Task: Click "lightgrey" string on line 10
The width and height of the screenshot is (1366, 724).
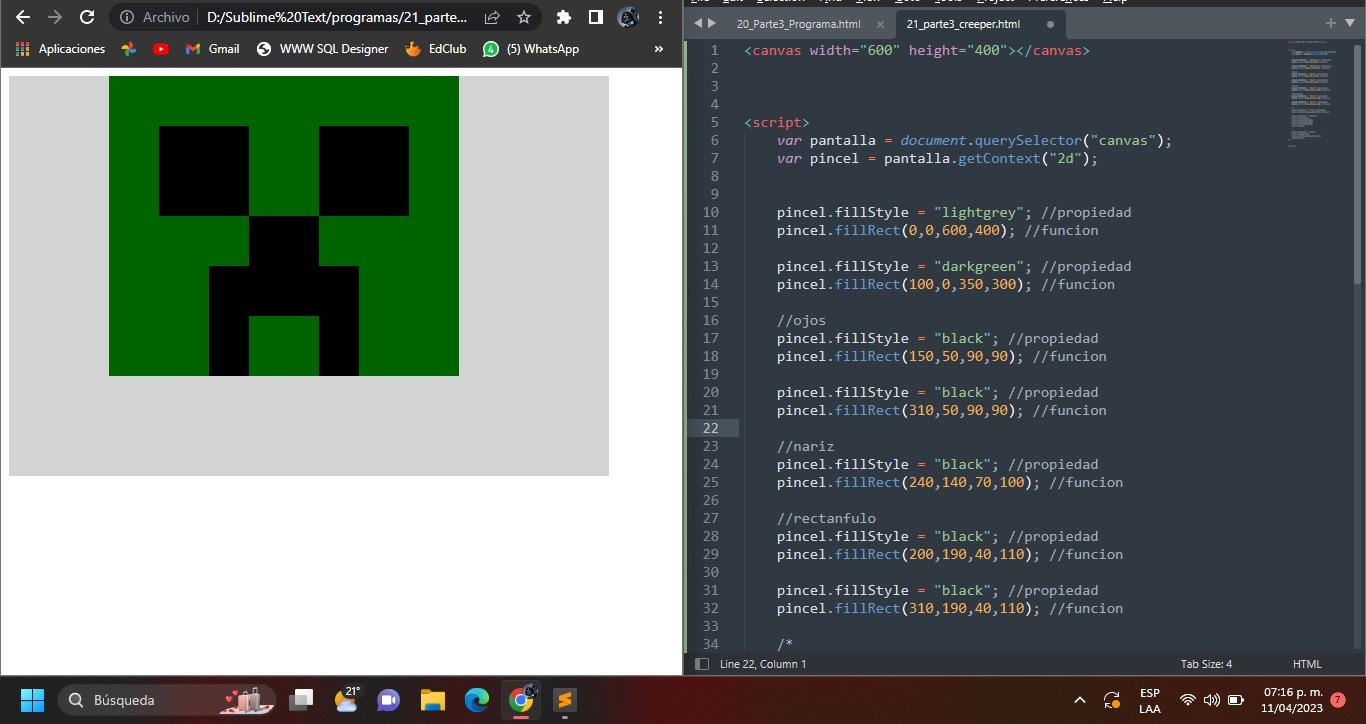Action: coord(979,212)
